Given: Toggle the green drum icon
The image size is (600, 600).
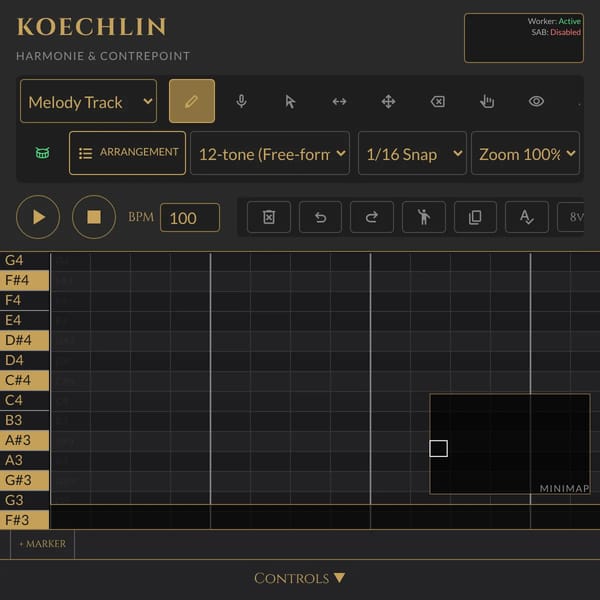Looking at the screenshot, I should [x=42, y=153].
